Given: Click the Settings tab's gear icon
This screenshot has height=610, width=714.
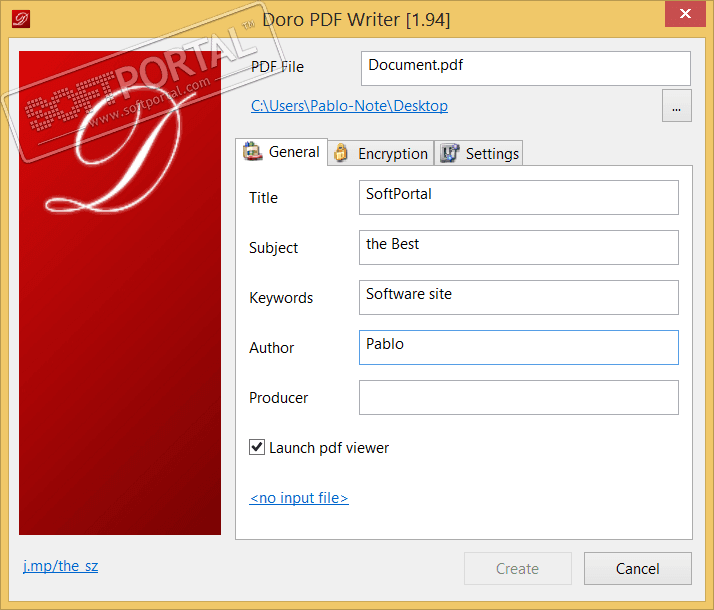Looking at the screenshot, I should tap(449, 153).
